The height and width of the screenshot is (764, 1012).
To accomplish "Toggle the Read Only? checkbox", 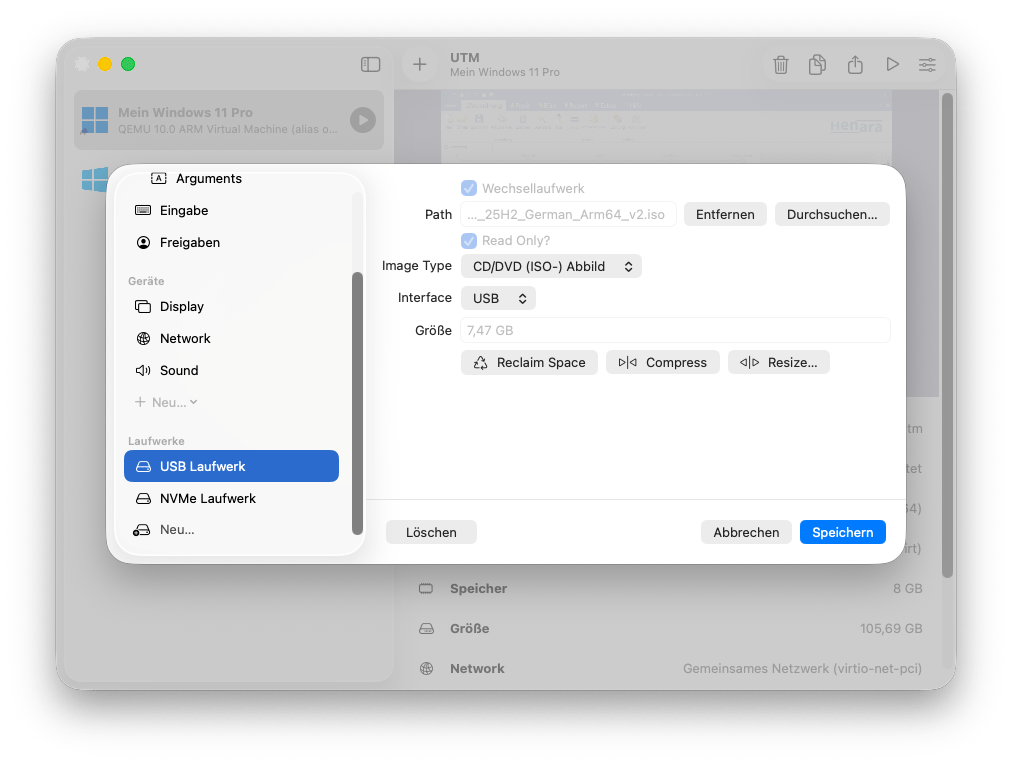I will pyautogui.click(x=468, y=241).
